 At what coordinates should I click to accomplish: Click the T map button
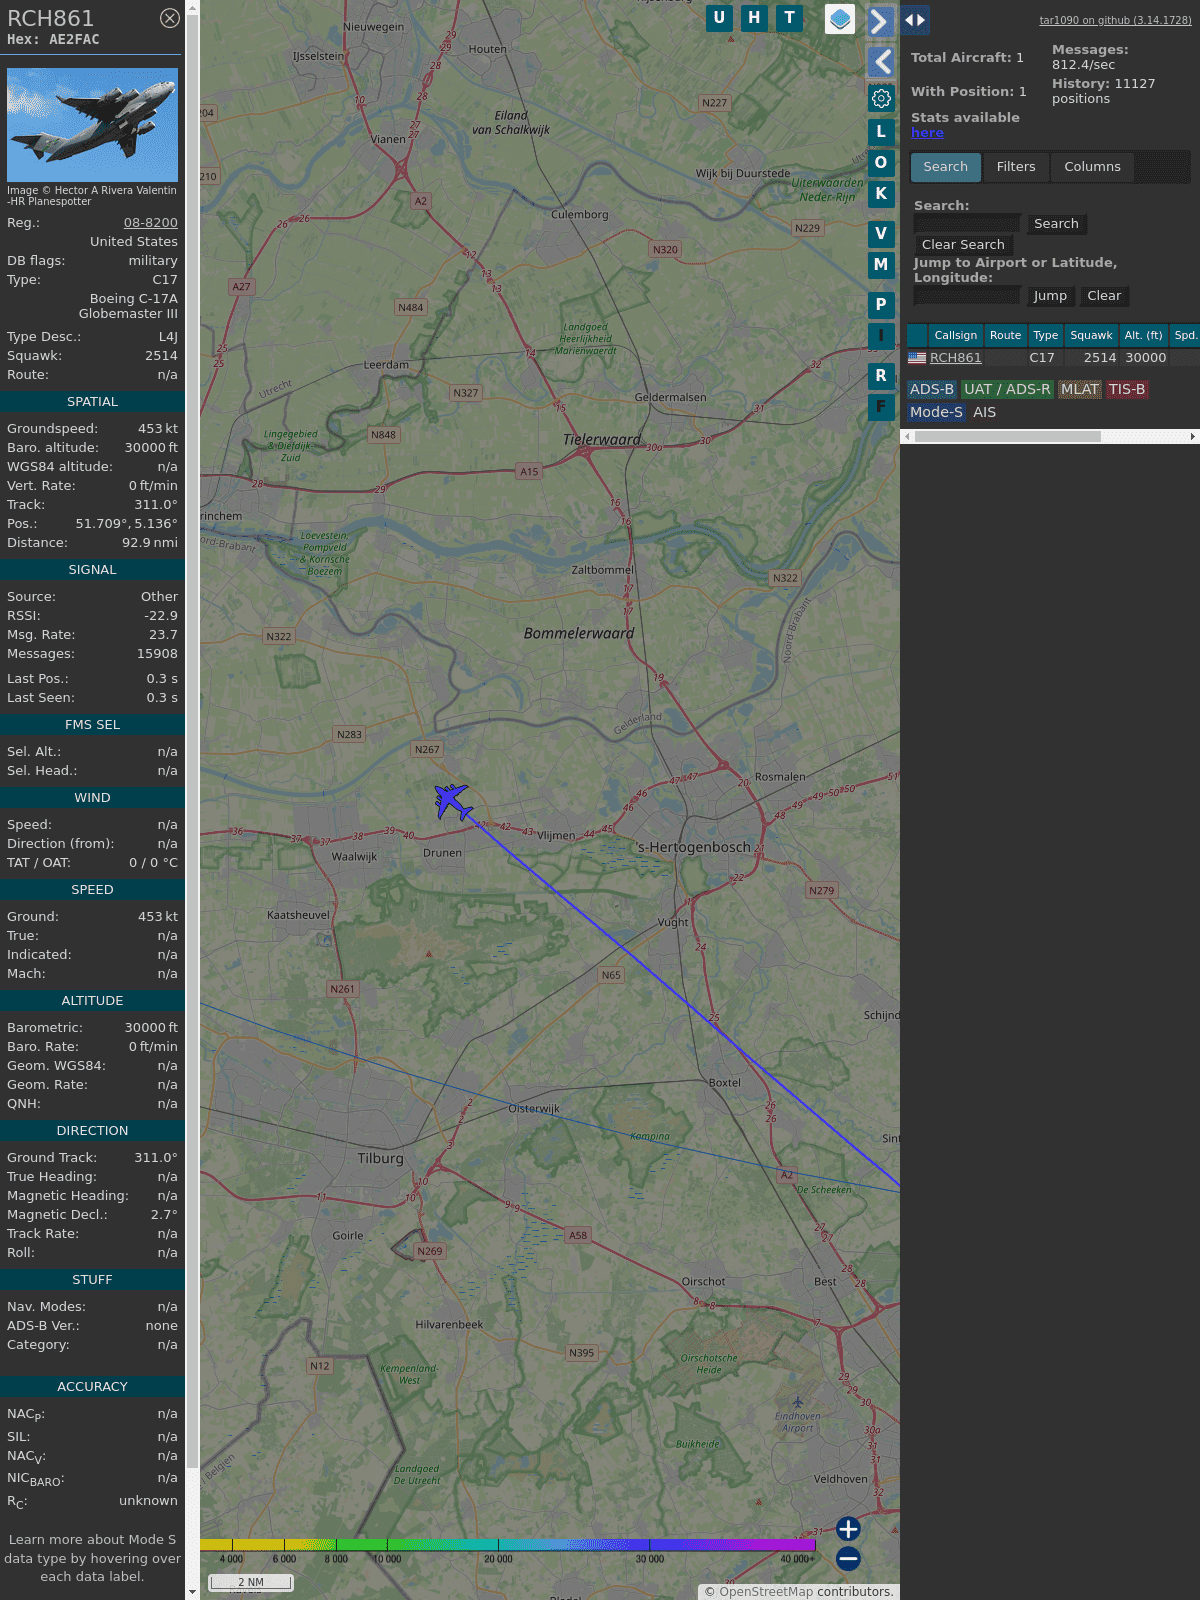[790, 18]
